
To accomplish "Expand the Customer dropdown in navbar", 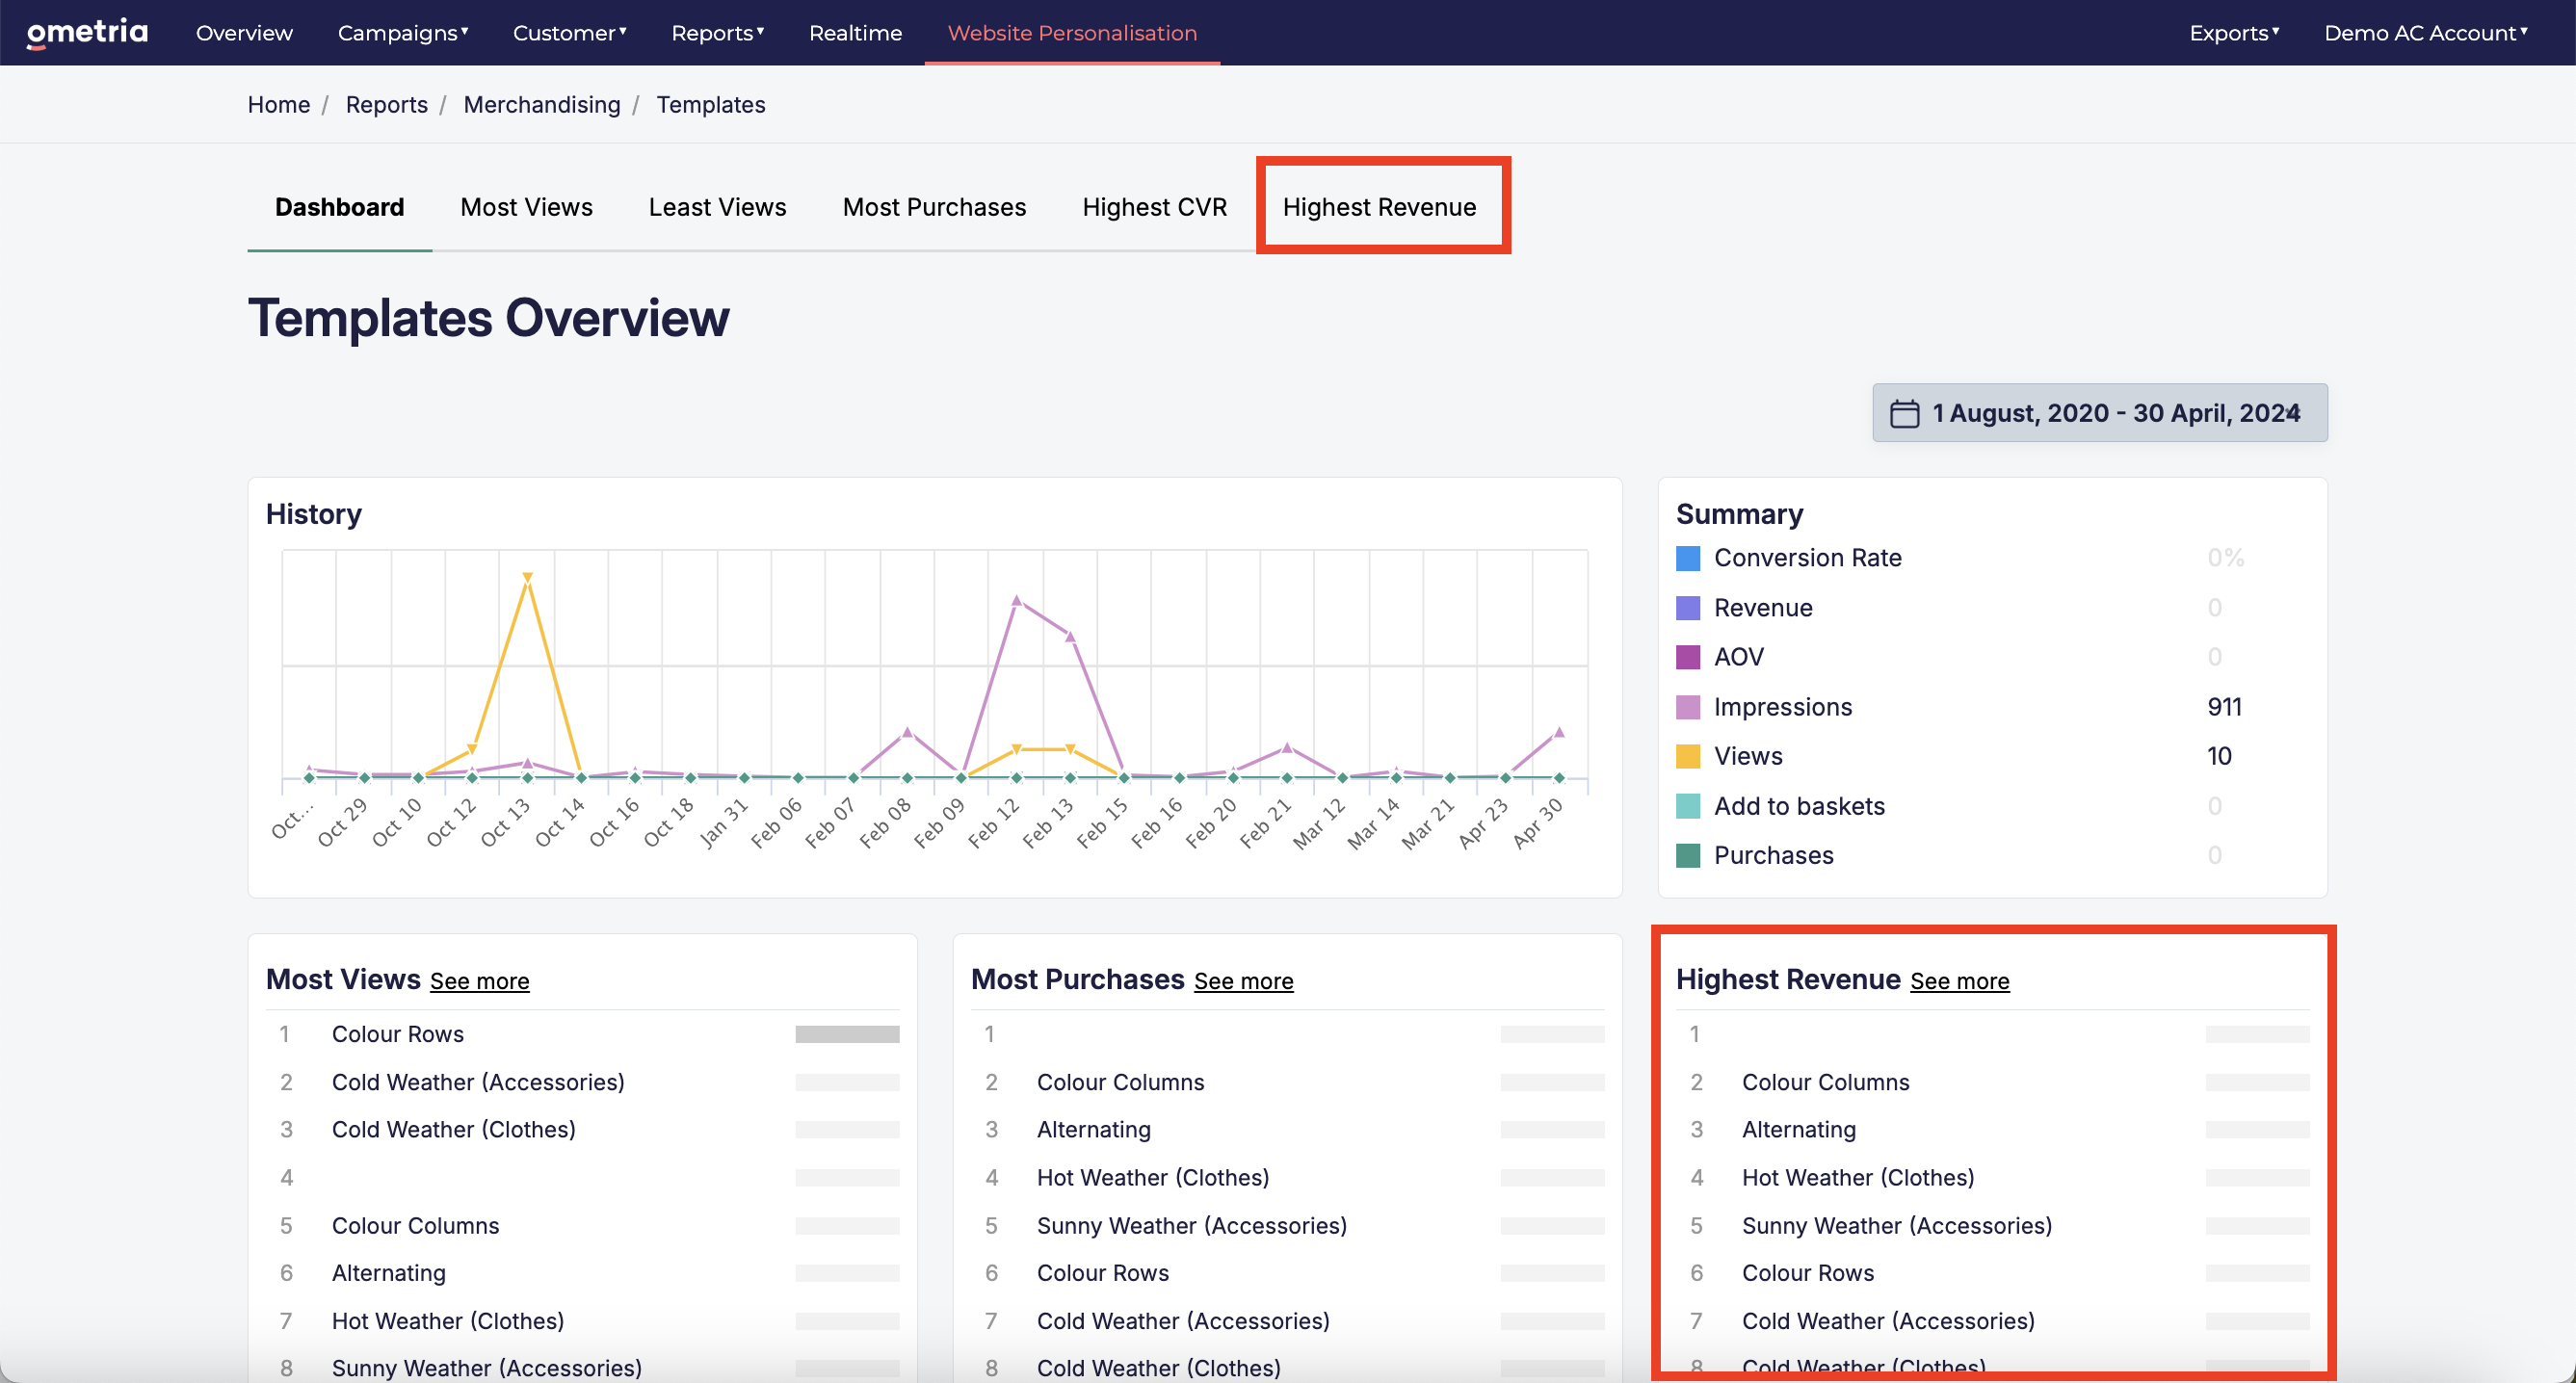I will 570,33.
